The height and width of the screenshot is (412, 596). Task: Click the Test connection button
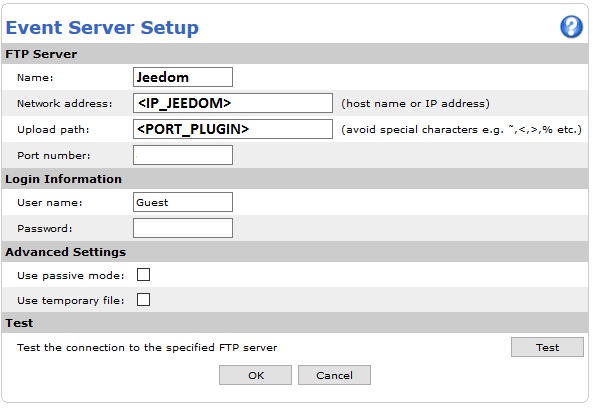(x=547, y=347)
